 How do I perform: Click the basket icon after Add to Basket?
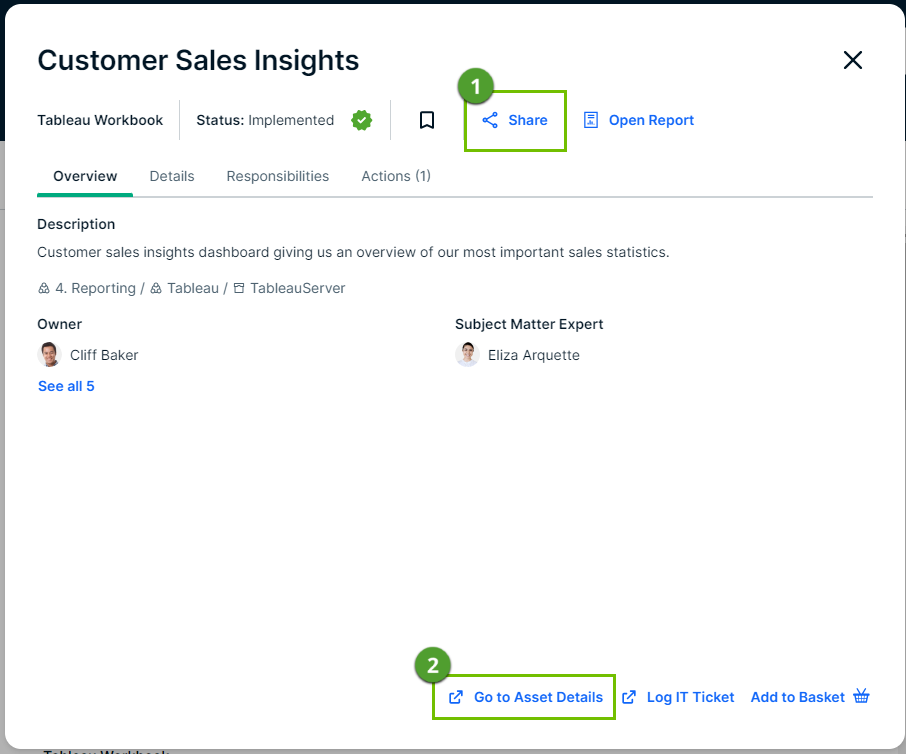862,697
